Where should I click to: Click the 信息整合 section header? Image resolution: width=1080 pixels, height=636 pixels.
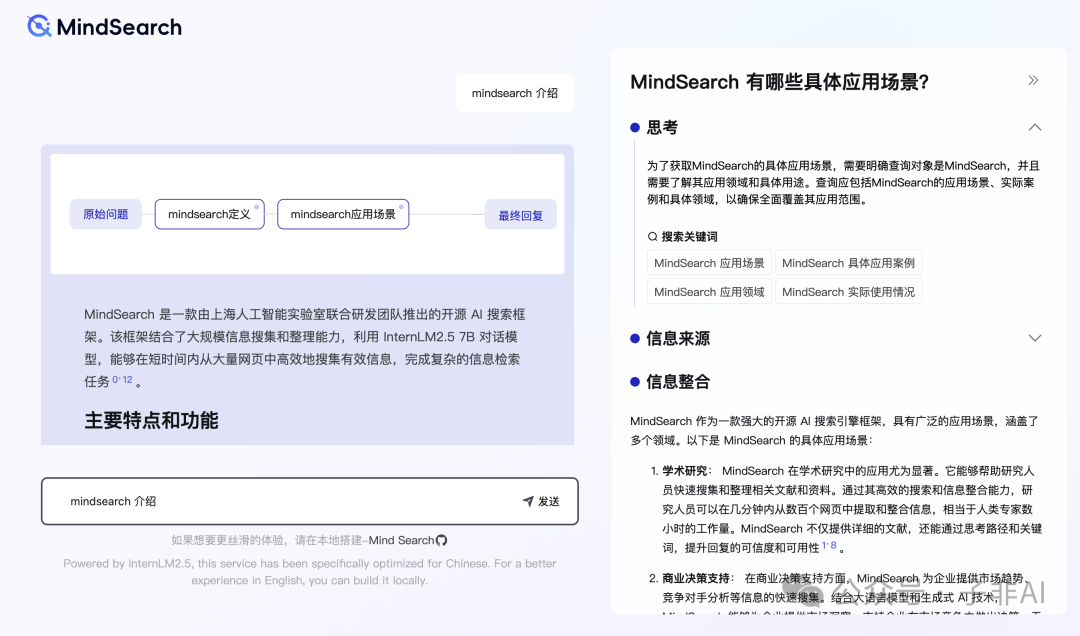click(x=678, y=382)
